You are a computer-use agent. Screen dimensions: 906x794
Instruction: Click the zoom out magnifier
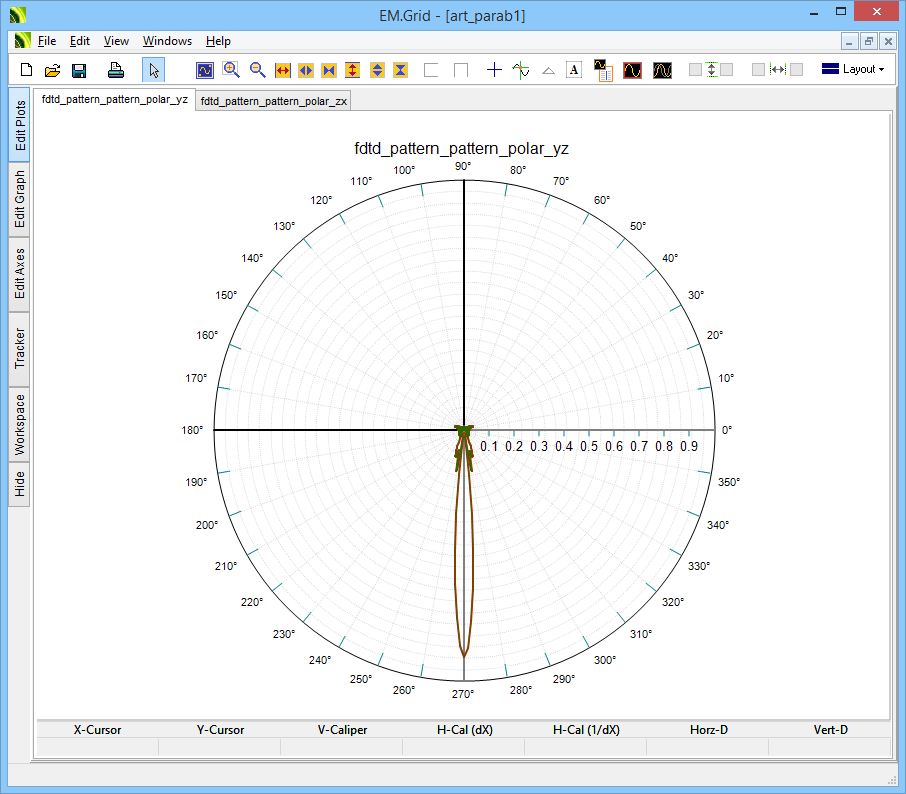[257, 70]
